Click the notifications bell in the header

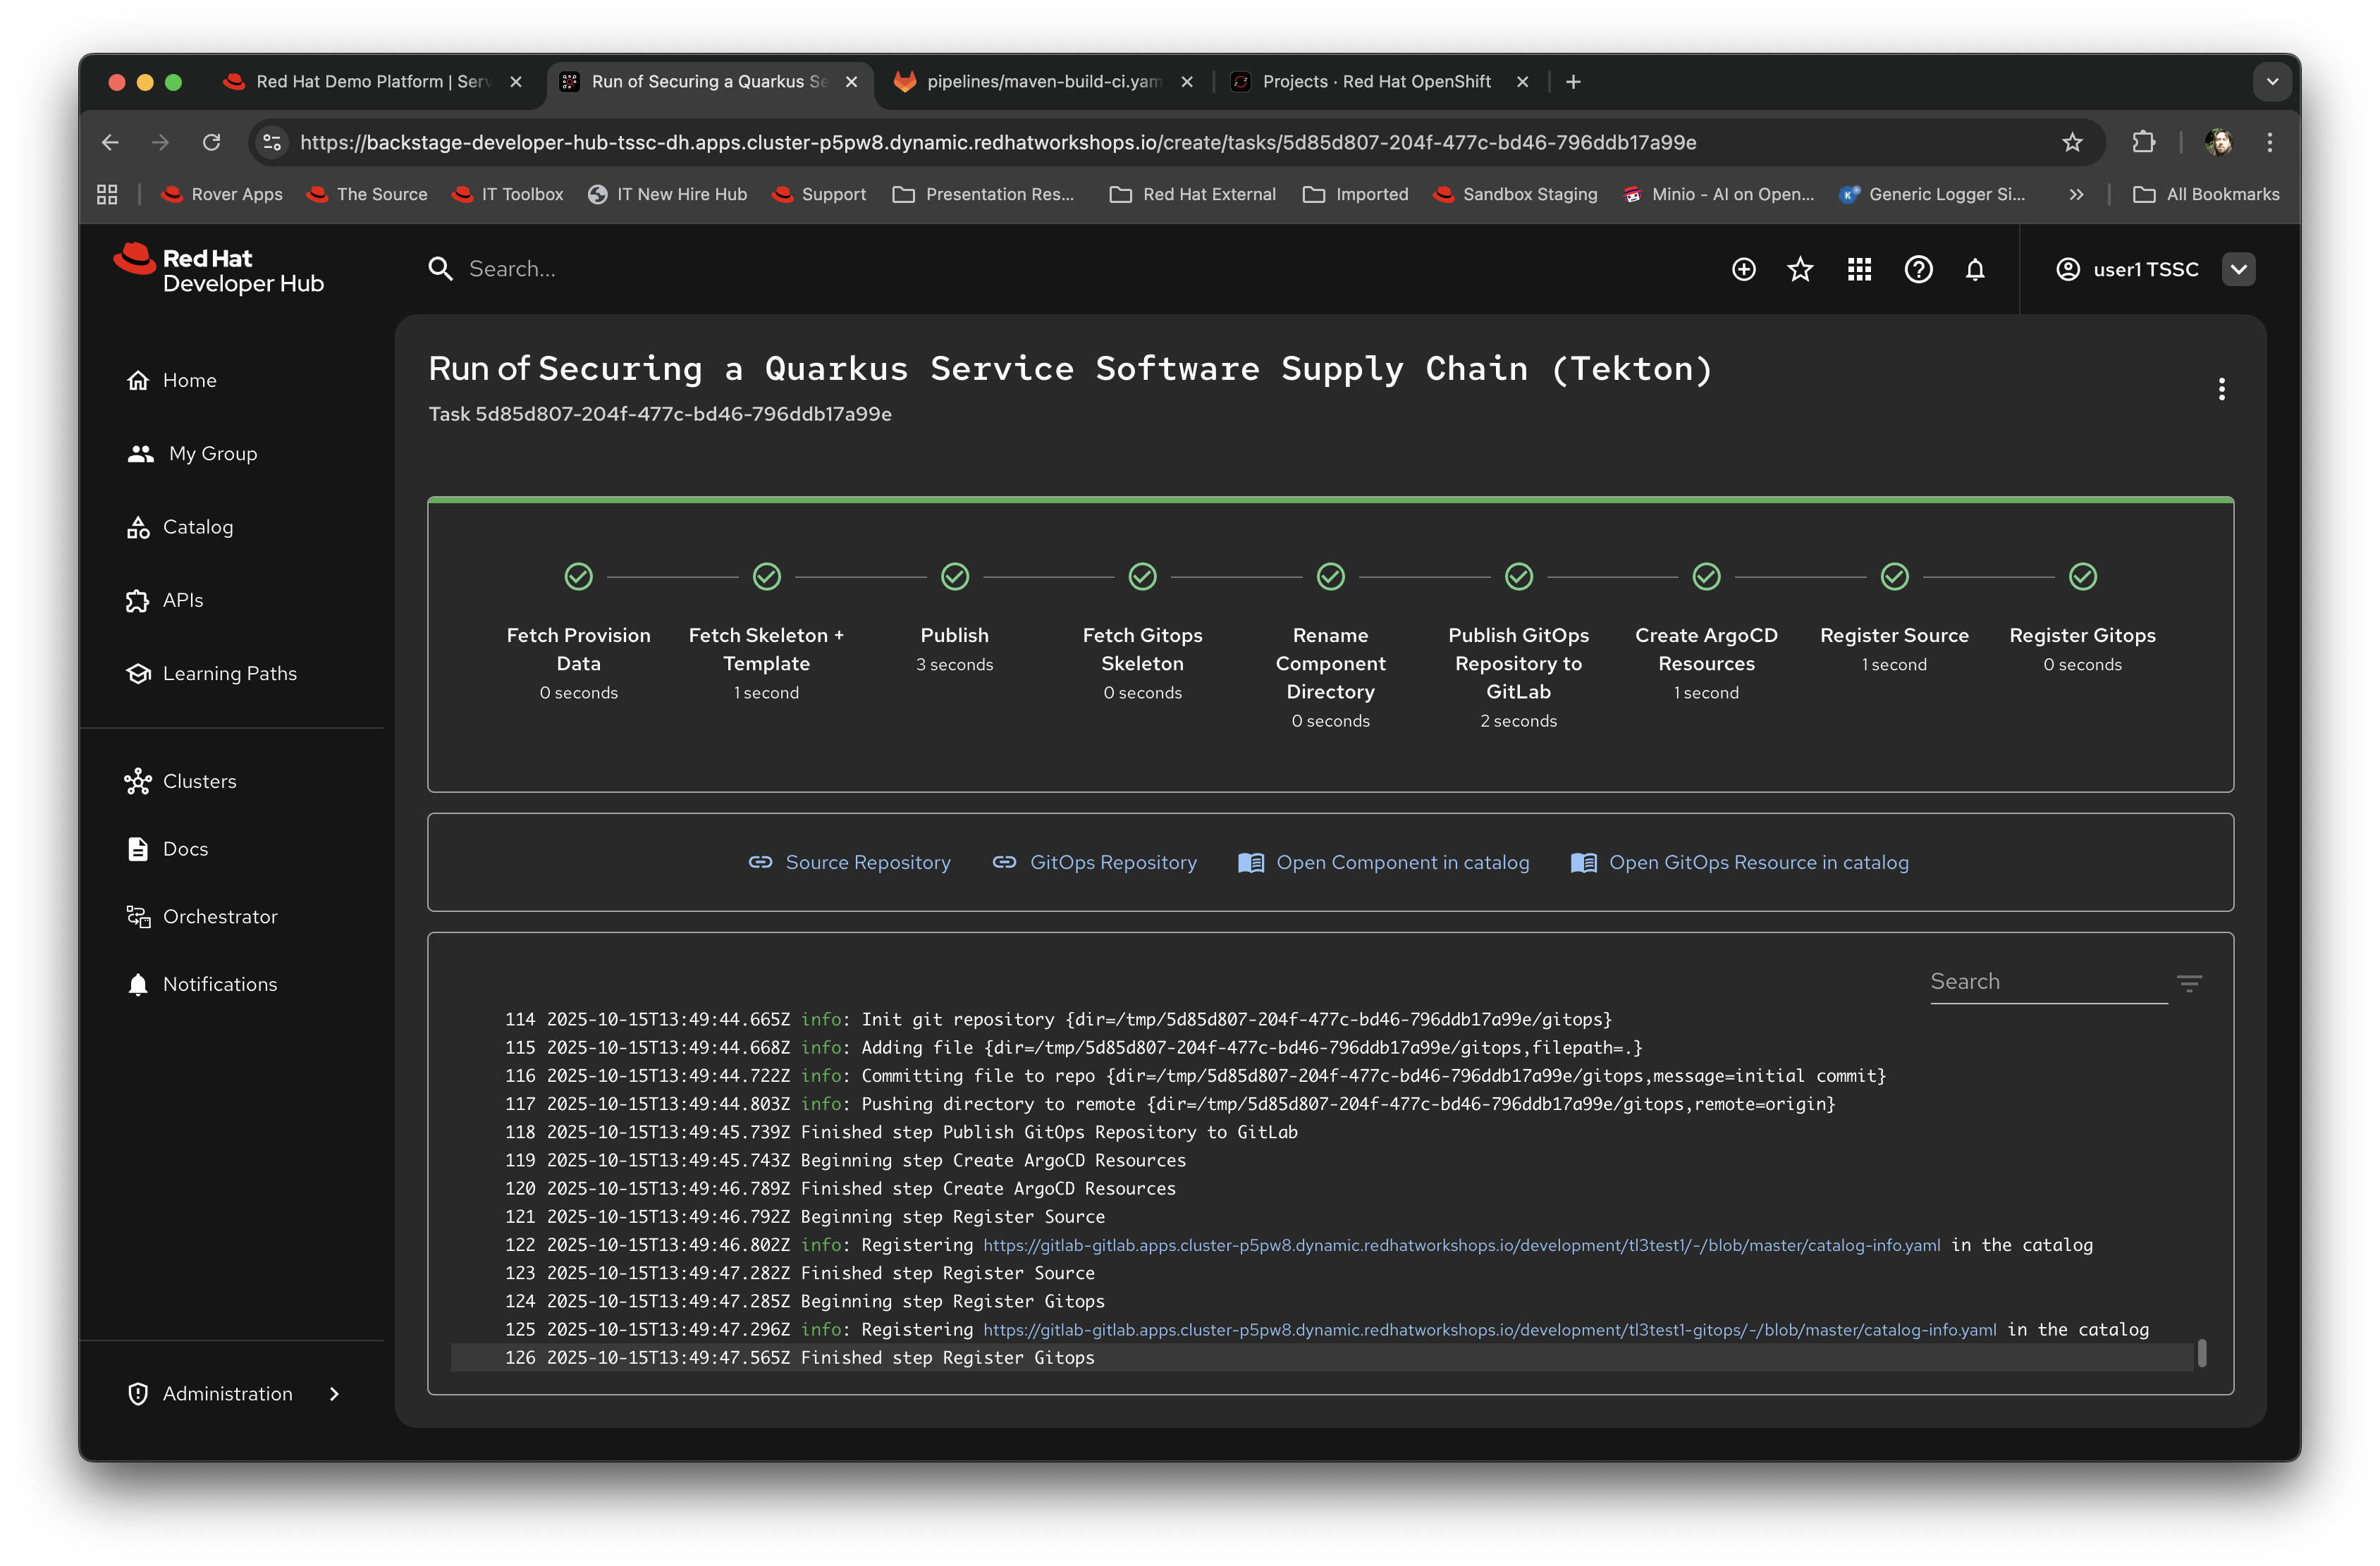(1976, 269)
